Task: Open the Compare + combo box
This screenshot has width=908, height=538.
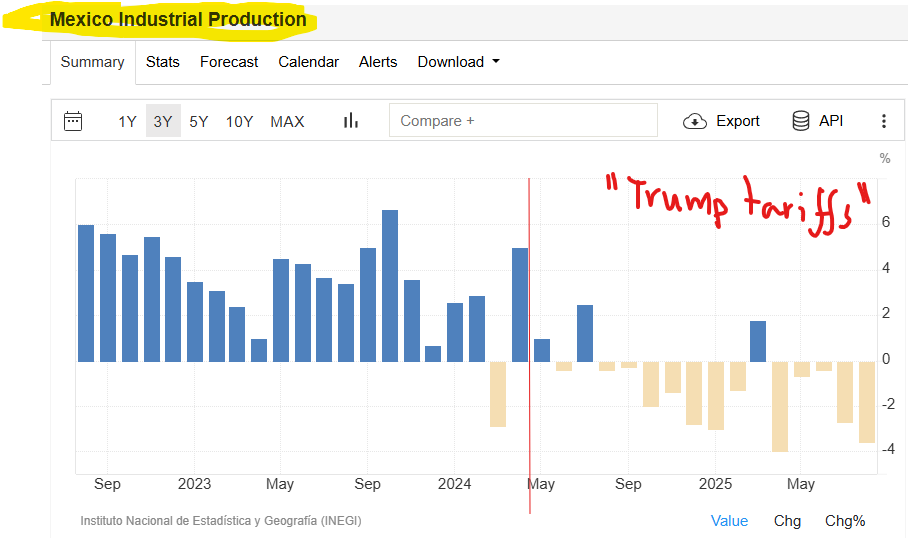Action: 523,121
